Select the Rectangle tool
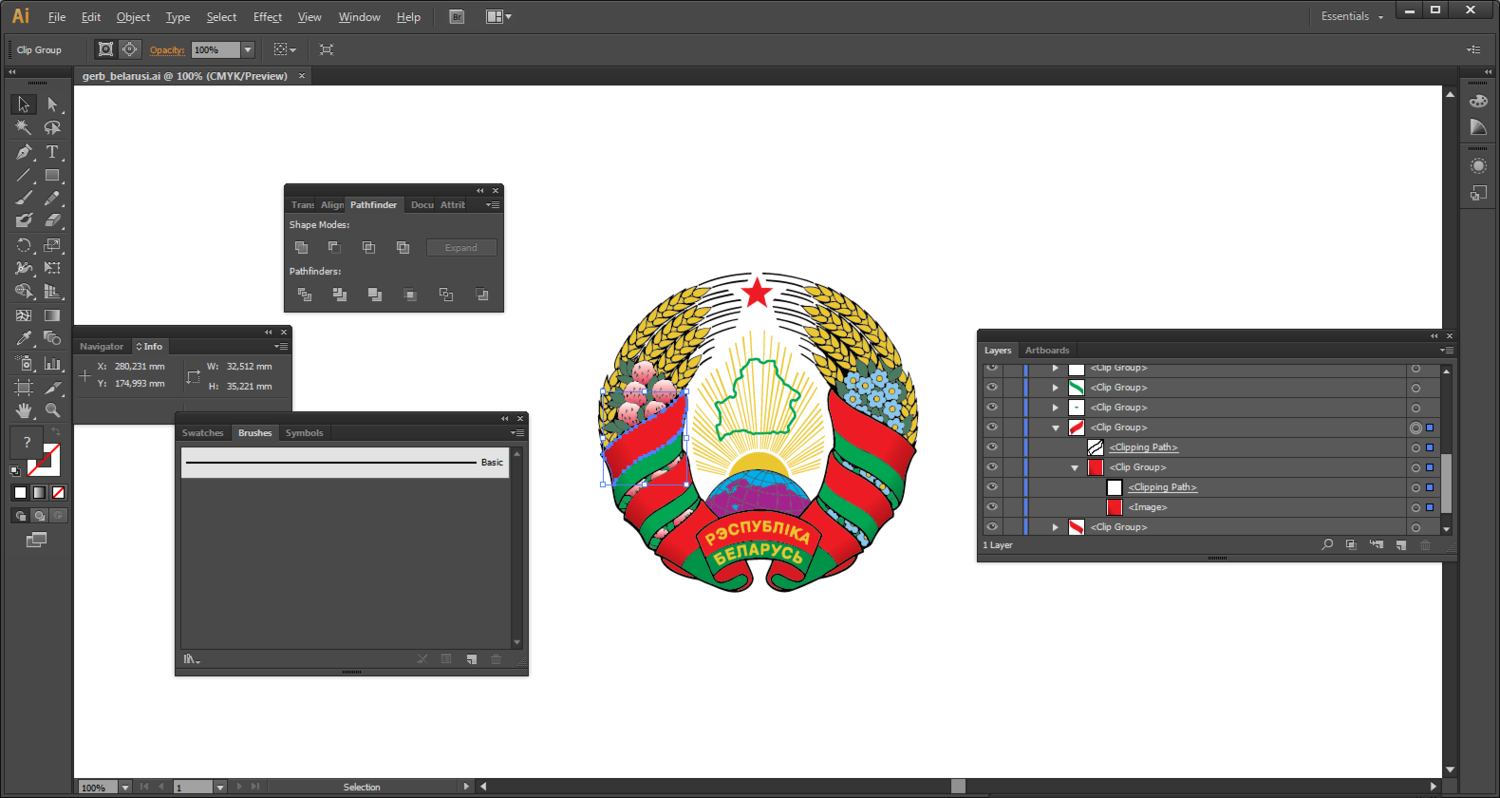The width and height of the screenshot is (1500, 798). [52, 175]
